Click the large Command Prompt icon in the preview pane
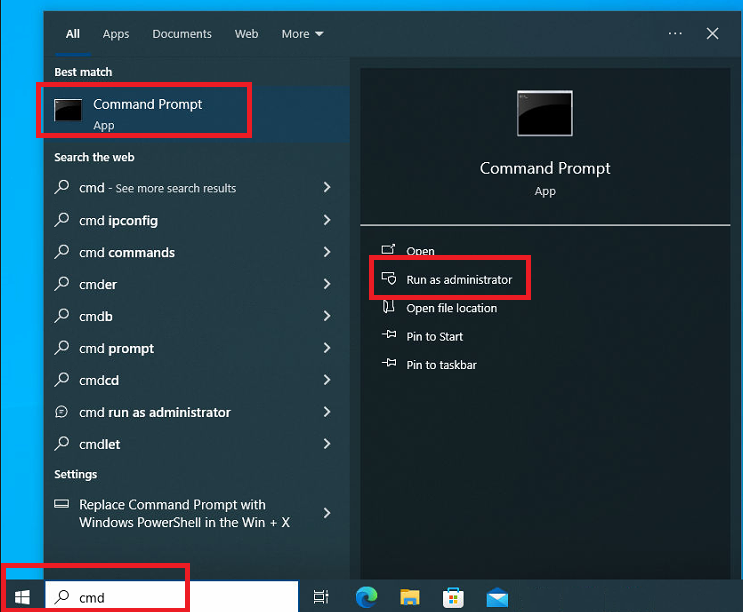The height and width of the screenshot is (612, 743). point(544,114)
